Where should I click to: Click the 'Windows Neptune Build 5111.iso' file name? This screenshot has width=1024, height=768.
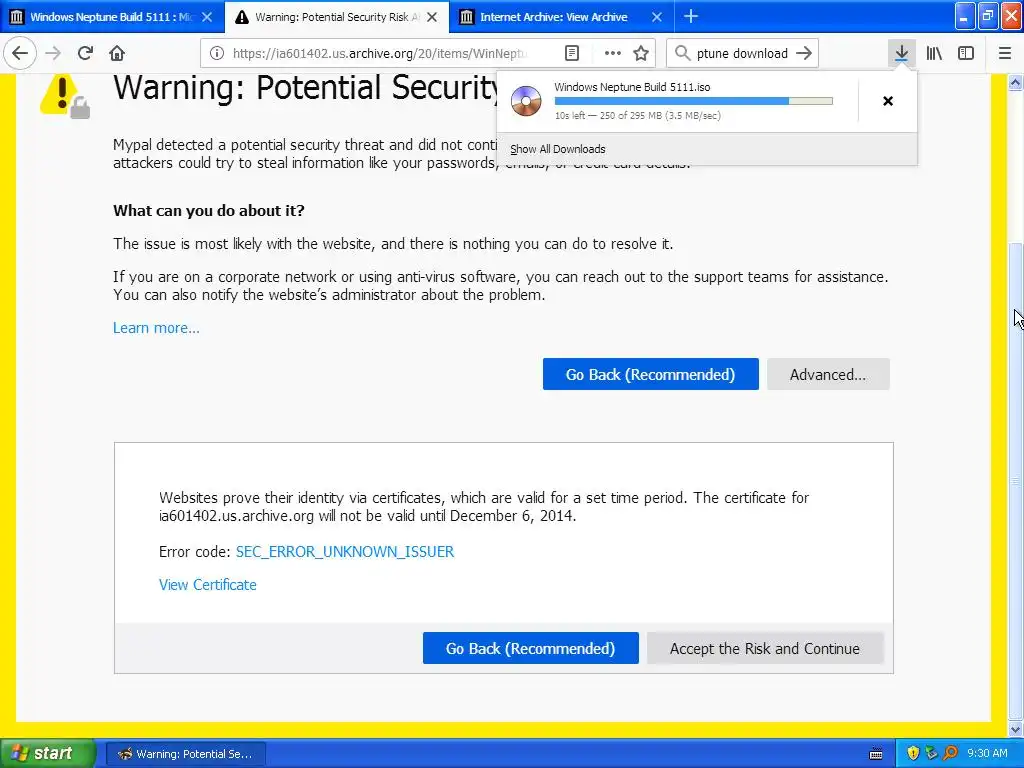[632, 87]
